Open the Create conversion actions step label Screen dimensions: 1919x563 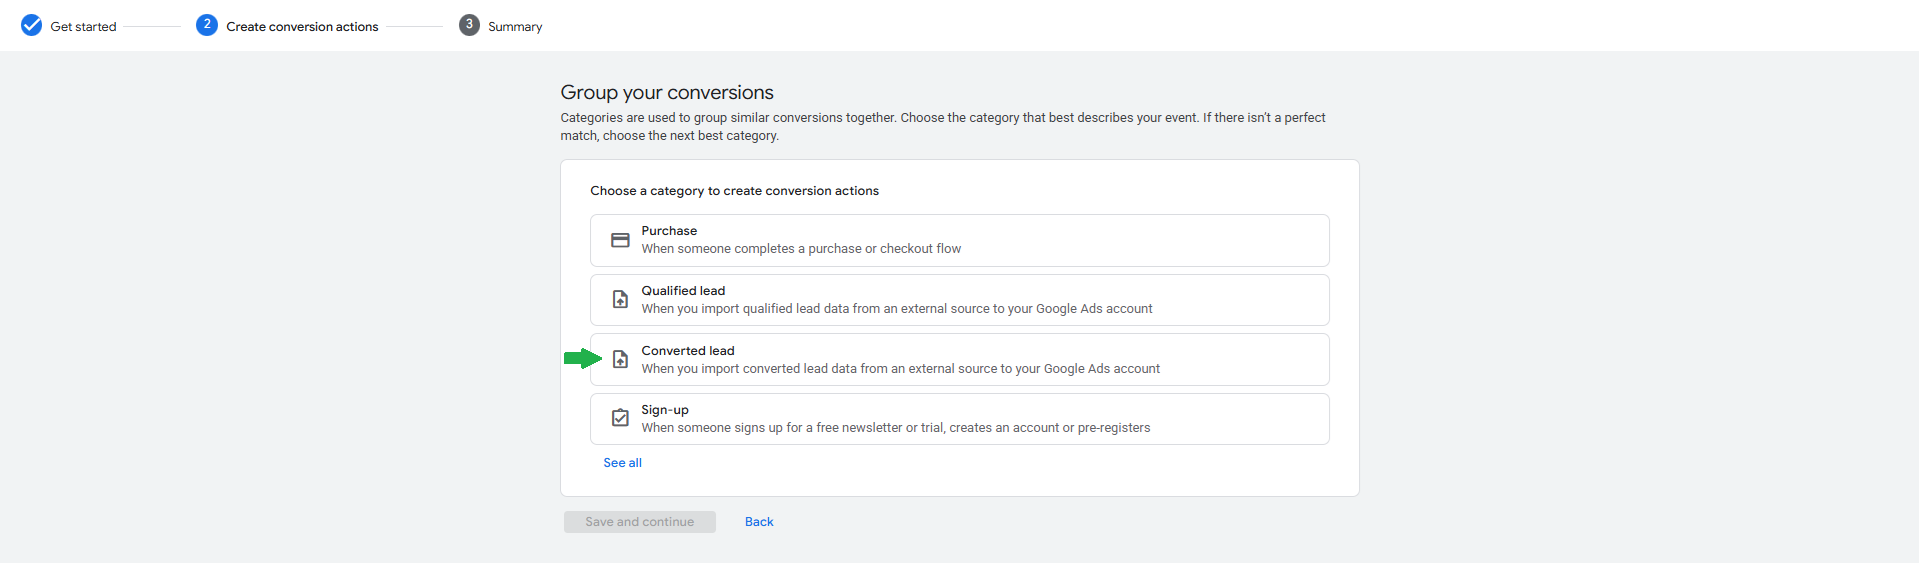click(302, 27)
